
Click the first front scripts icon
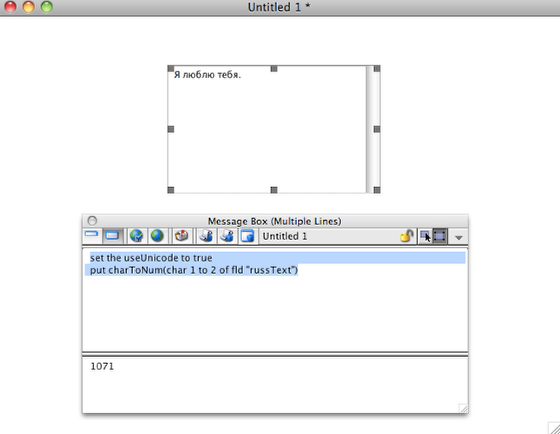[x=205, y=236]
